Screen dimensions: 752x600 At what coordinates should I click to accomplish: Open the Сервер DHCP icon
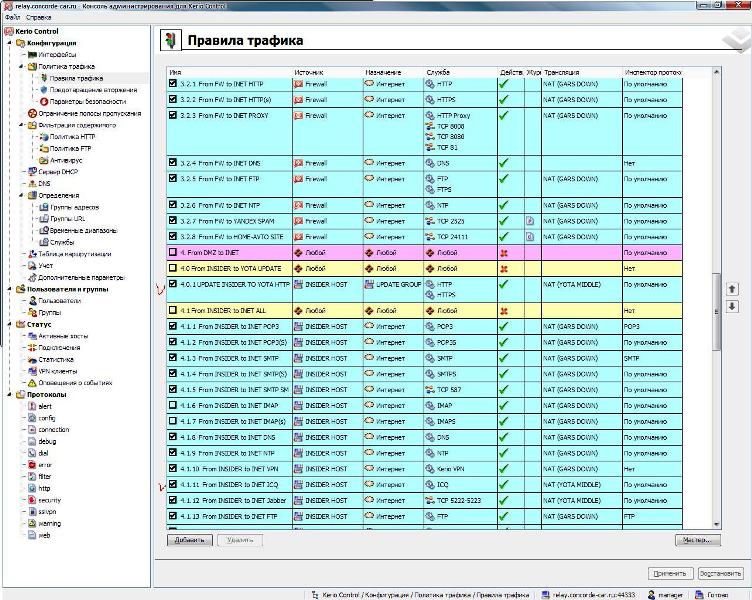click(x=32, y=172)
